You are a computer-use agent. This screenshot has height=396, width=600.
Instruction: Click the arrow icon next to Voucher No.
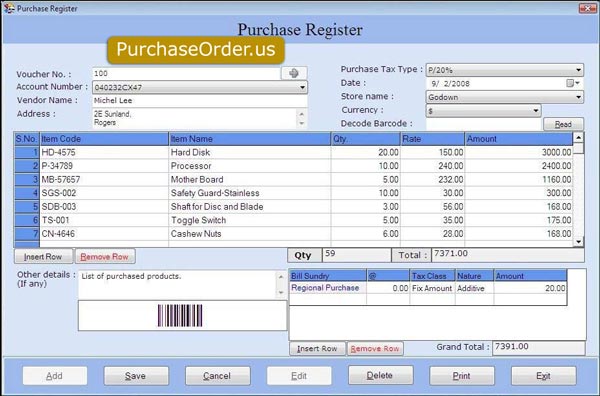pos(294,73)
